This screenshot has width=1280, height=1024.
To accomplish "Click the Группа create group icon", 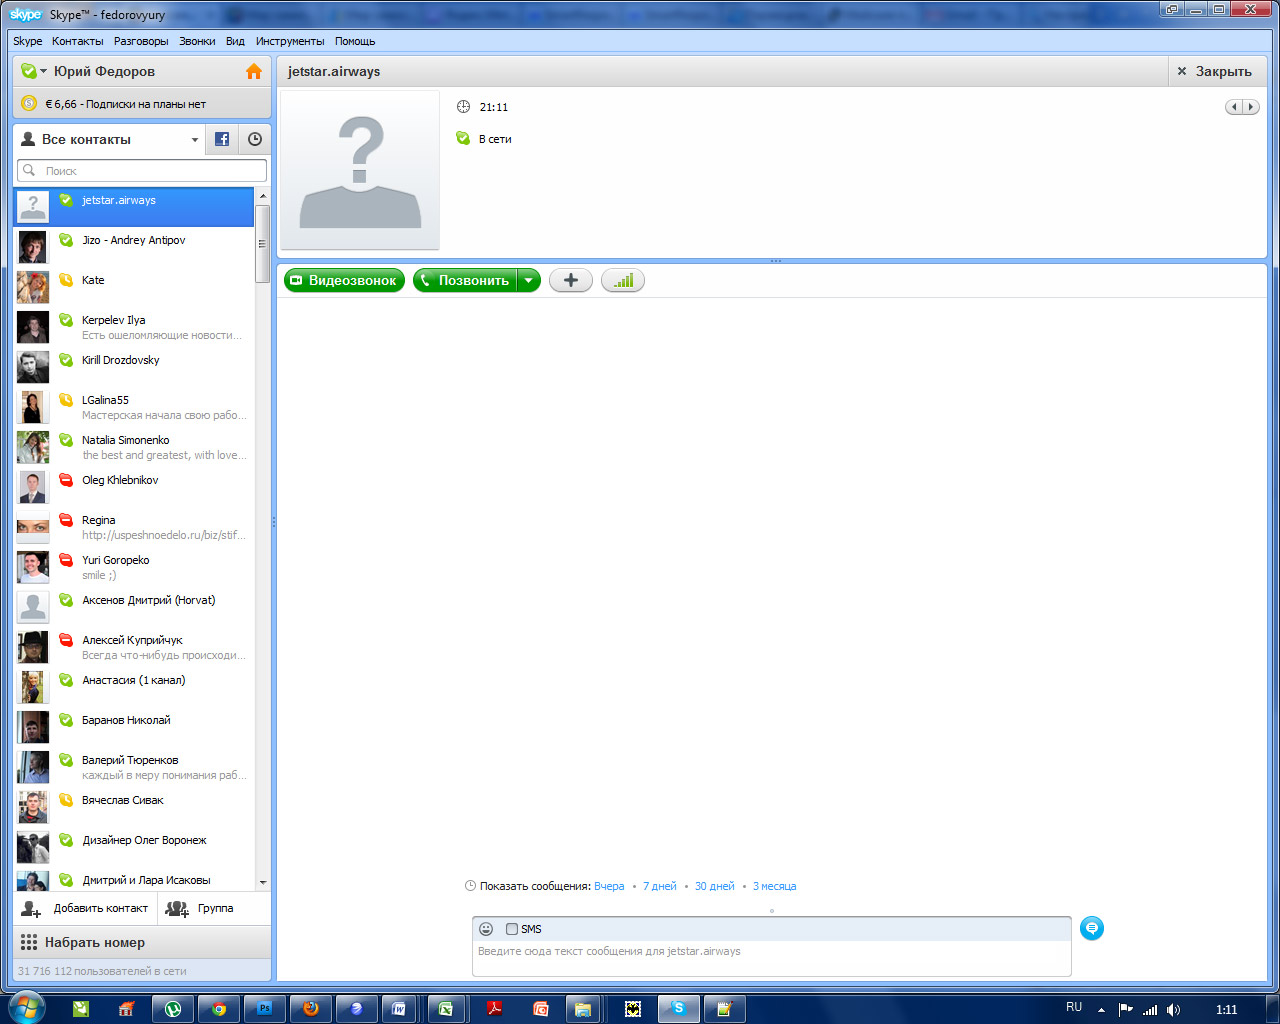I will click(177, 909).
